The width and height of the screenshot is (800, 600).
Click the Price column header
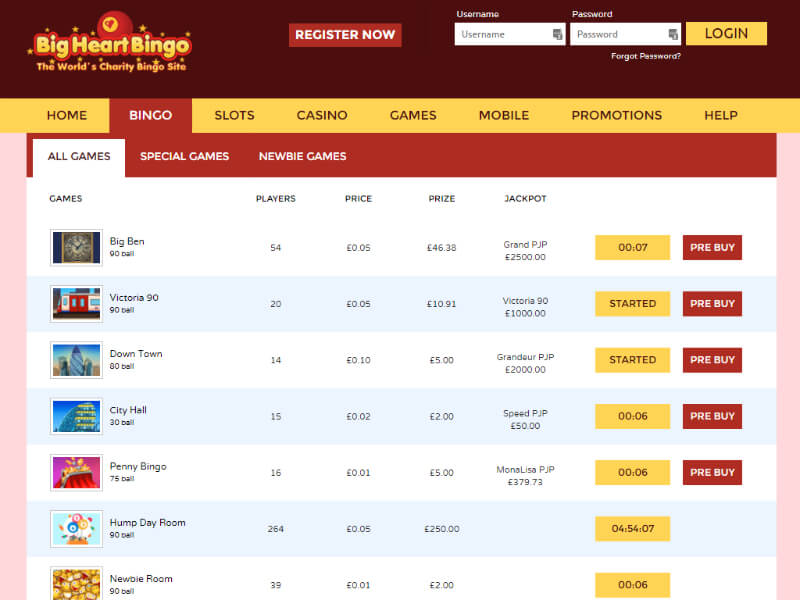click(358, 198)
